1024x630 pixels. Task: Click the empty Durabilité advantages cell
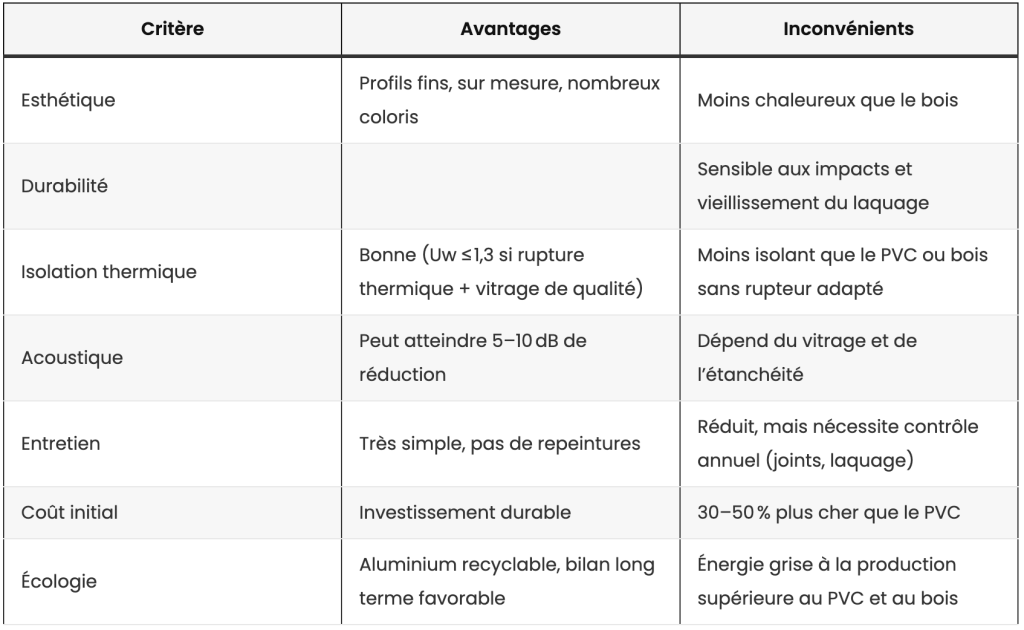coord(510,186)
